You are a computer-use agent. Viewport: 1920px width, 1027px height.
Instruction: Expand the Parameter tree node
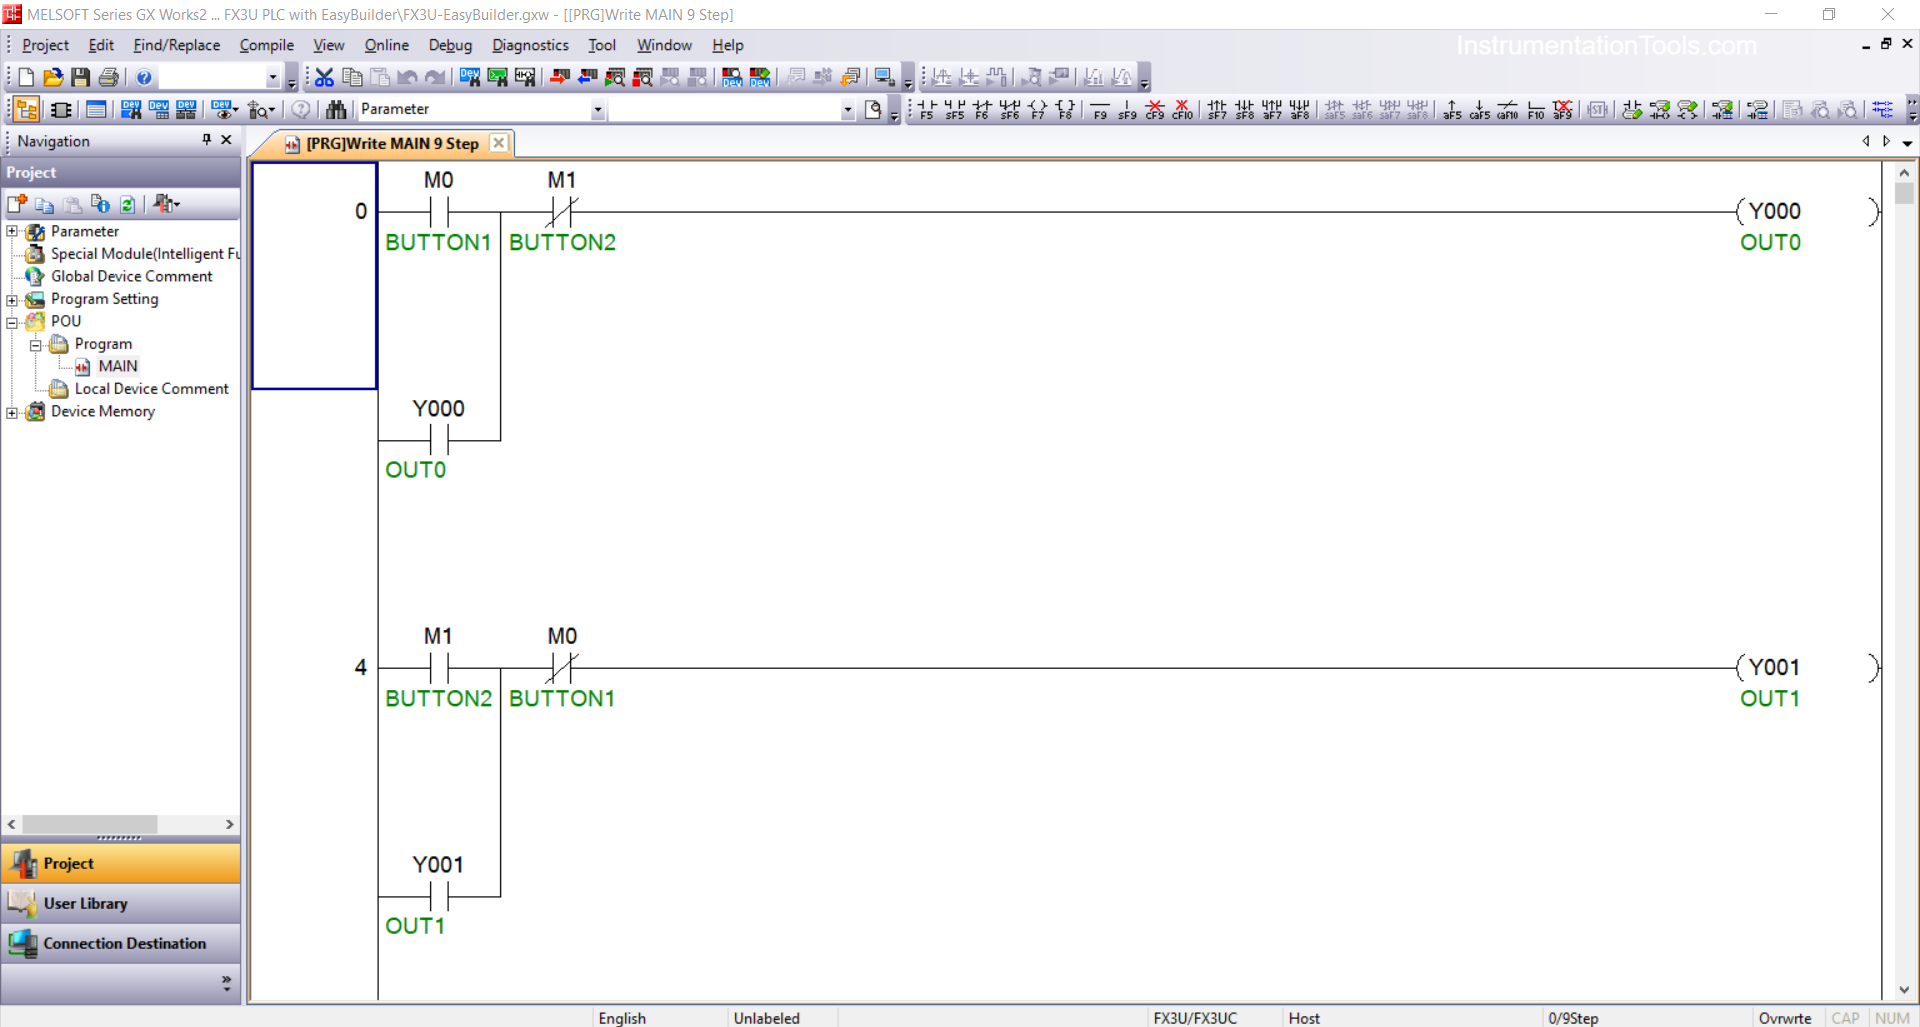click(12, 232)
